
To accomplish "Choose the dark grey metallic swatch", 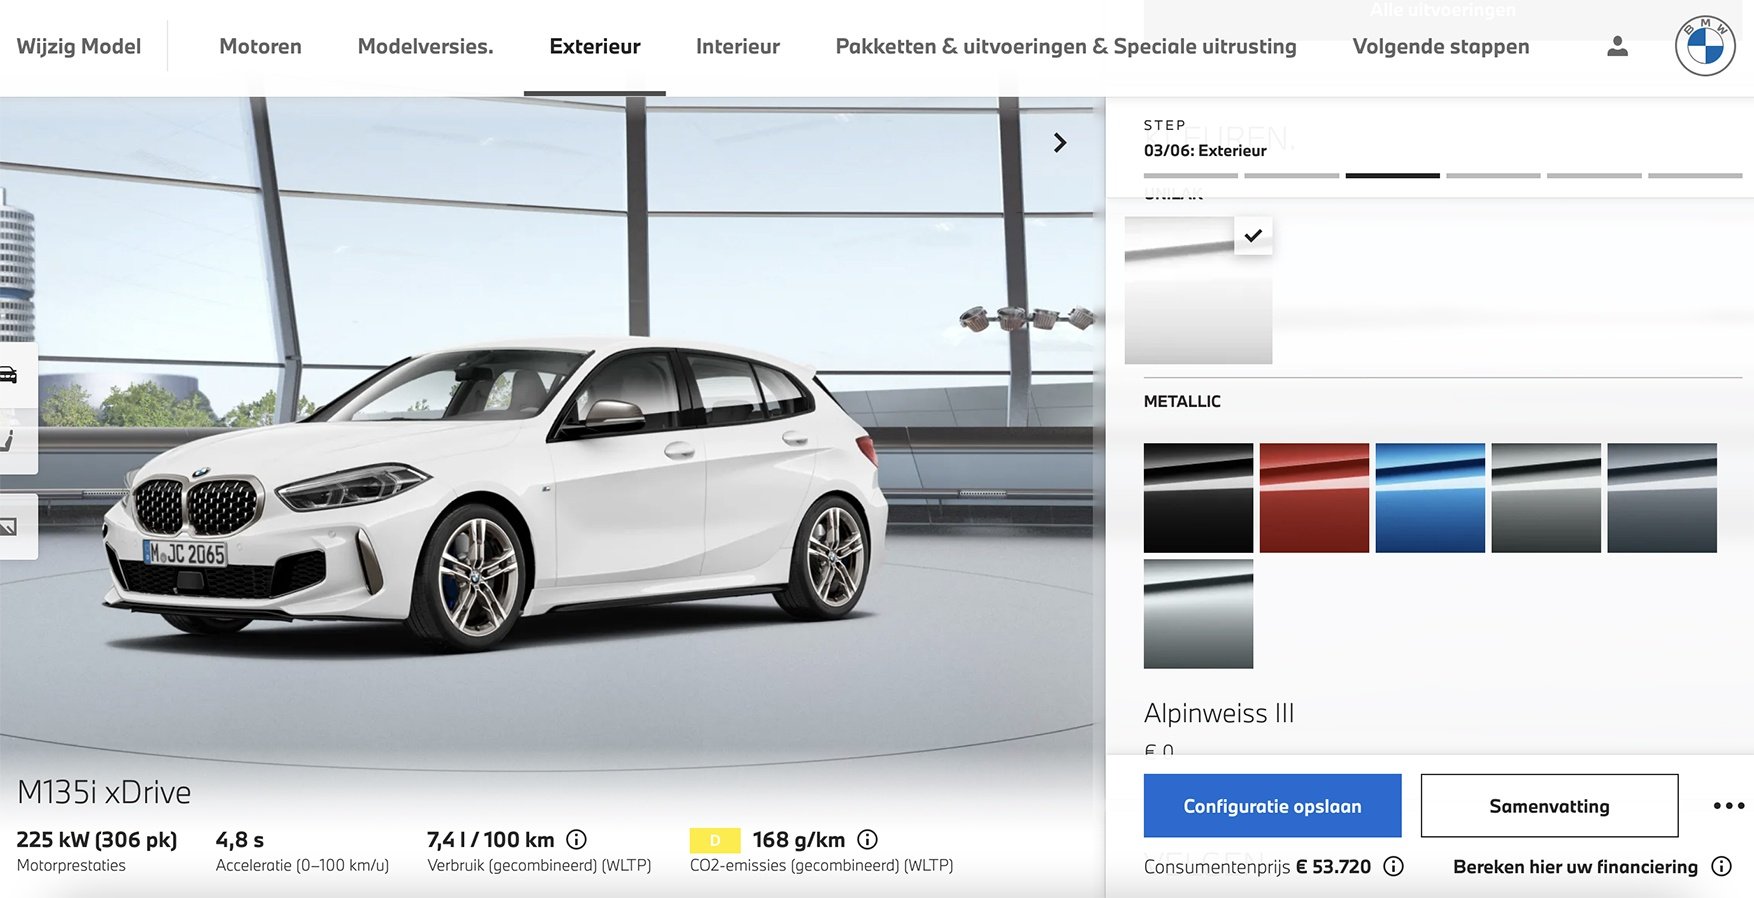I will [x=1546, y=498].
